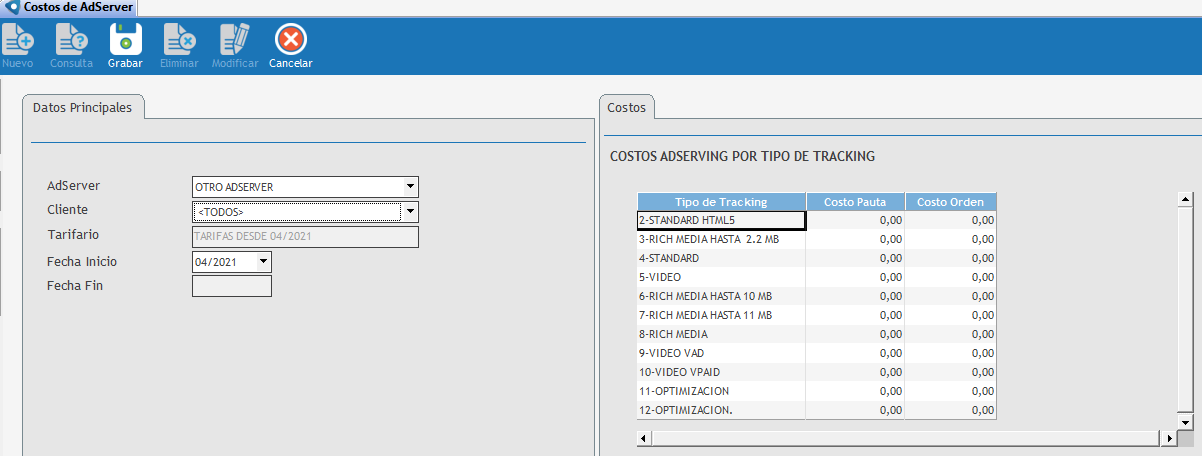Click the Nuevo toolbar icon

tap(18, 41)
